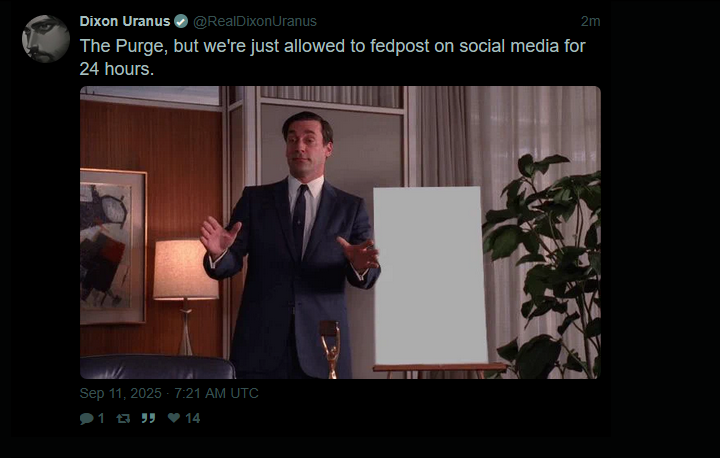720x458 pixels.
Task: Open the Sep 11, 2025 date link
Action: (x=120, y=393)
